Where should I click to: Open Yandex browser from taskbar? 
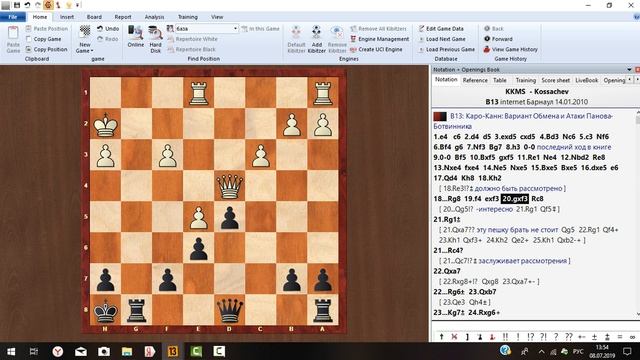pyautogui.click(x=58, y=351)
